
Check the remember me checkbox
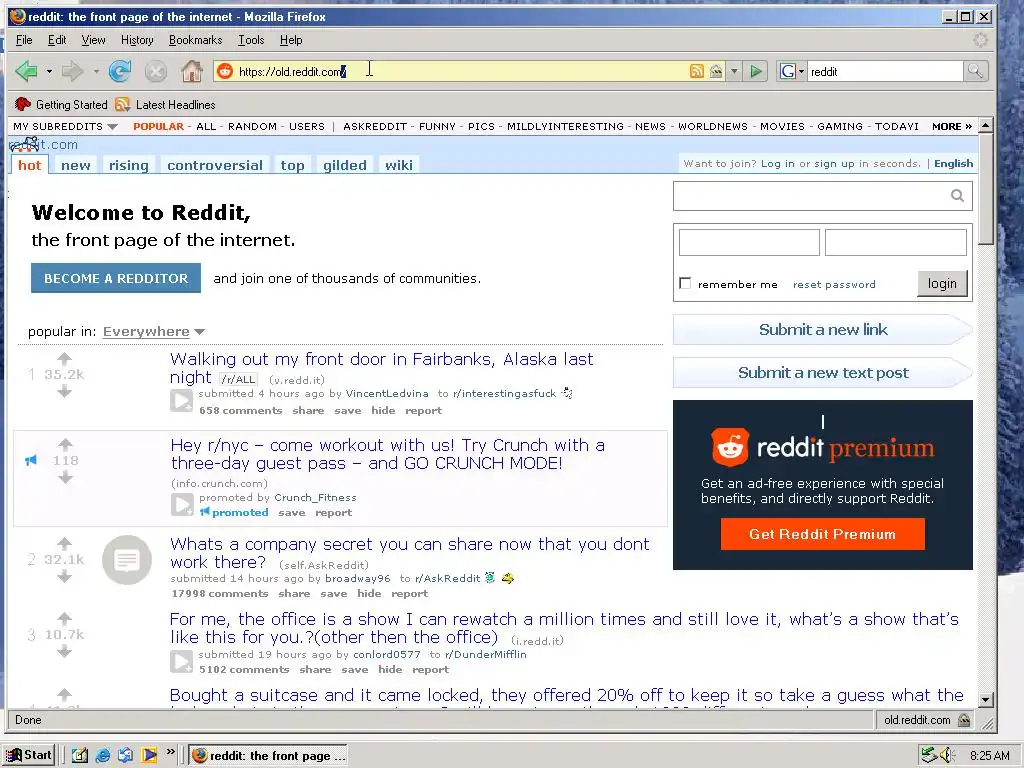pos(685,283)
